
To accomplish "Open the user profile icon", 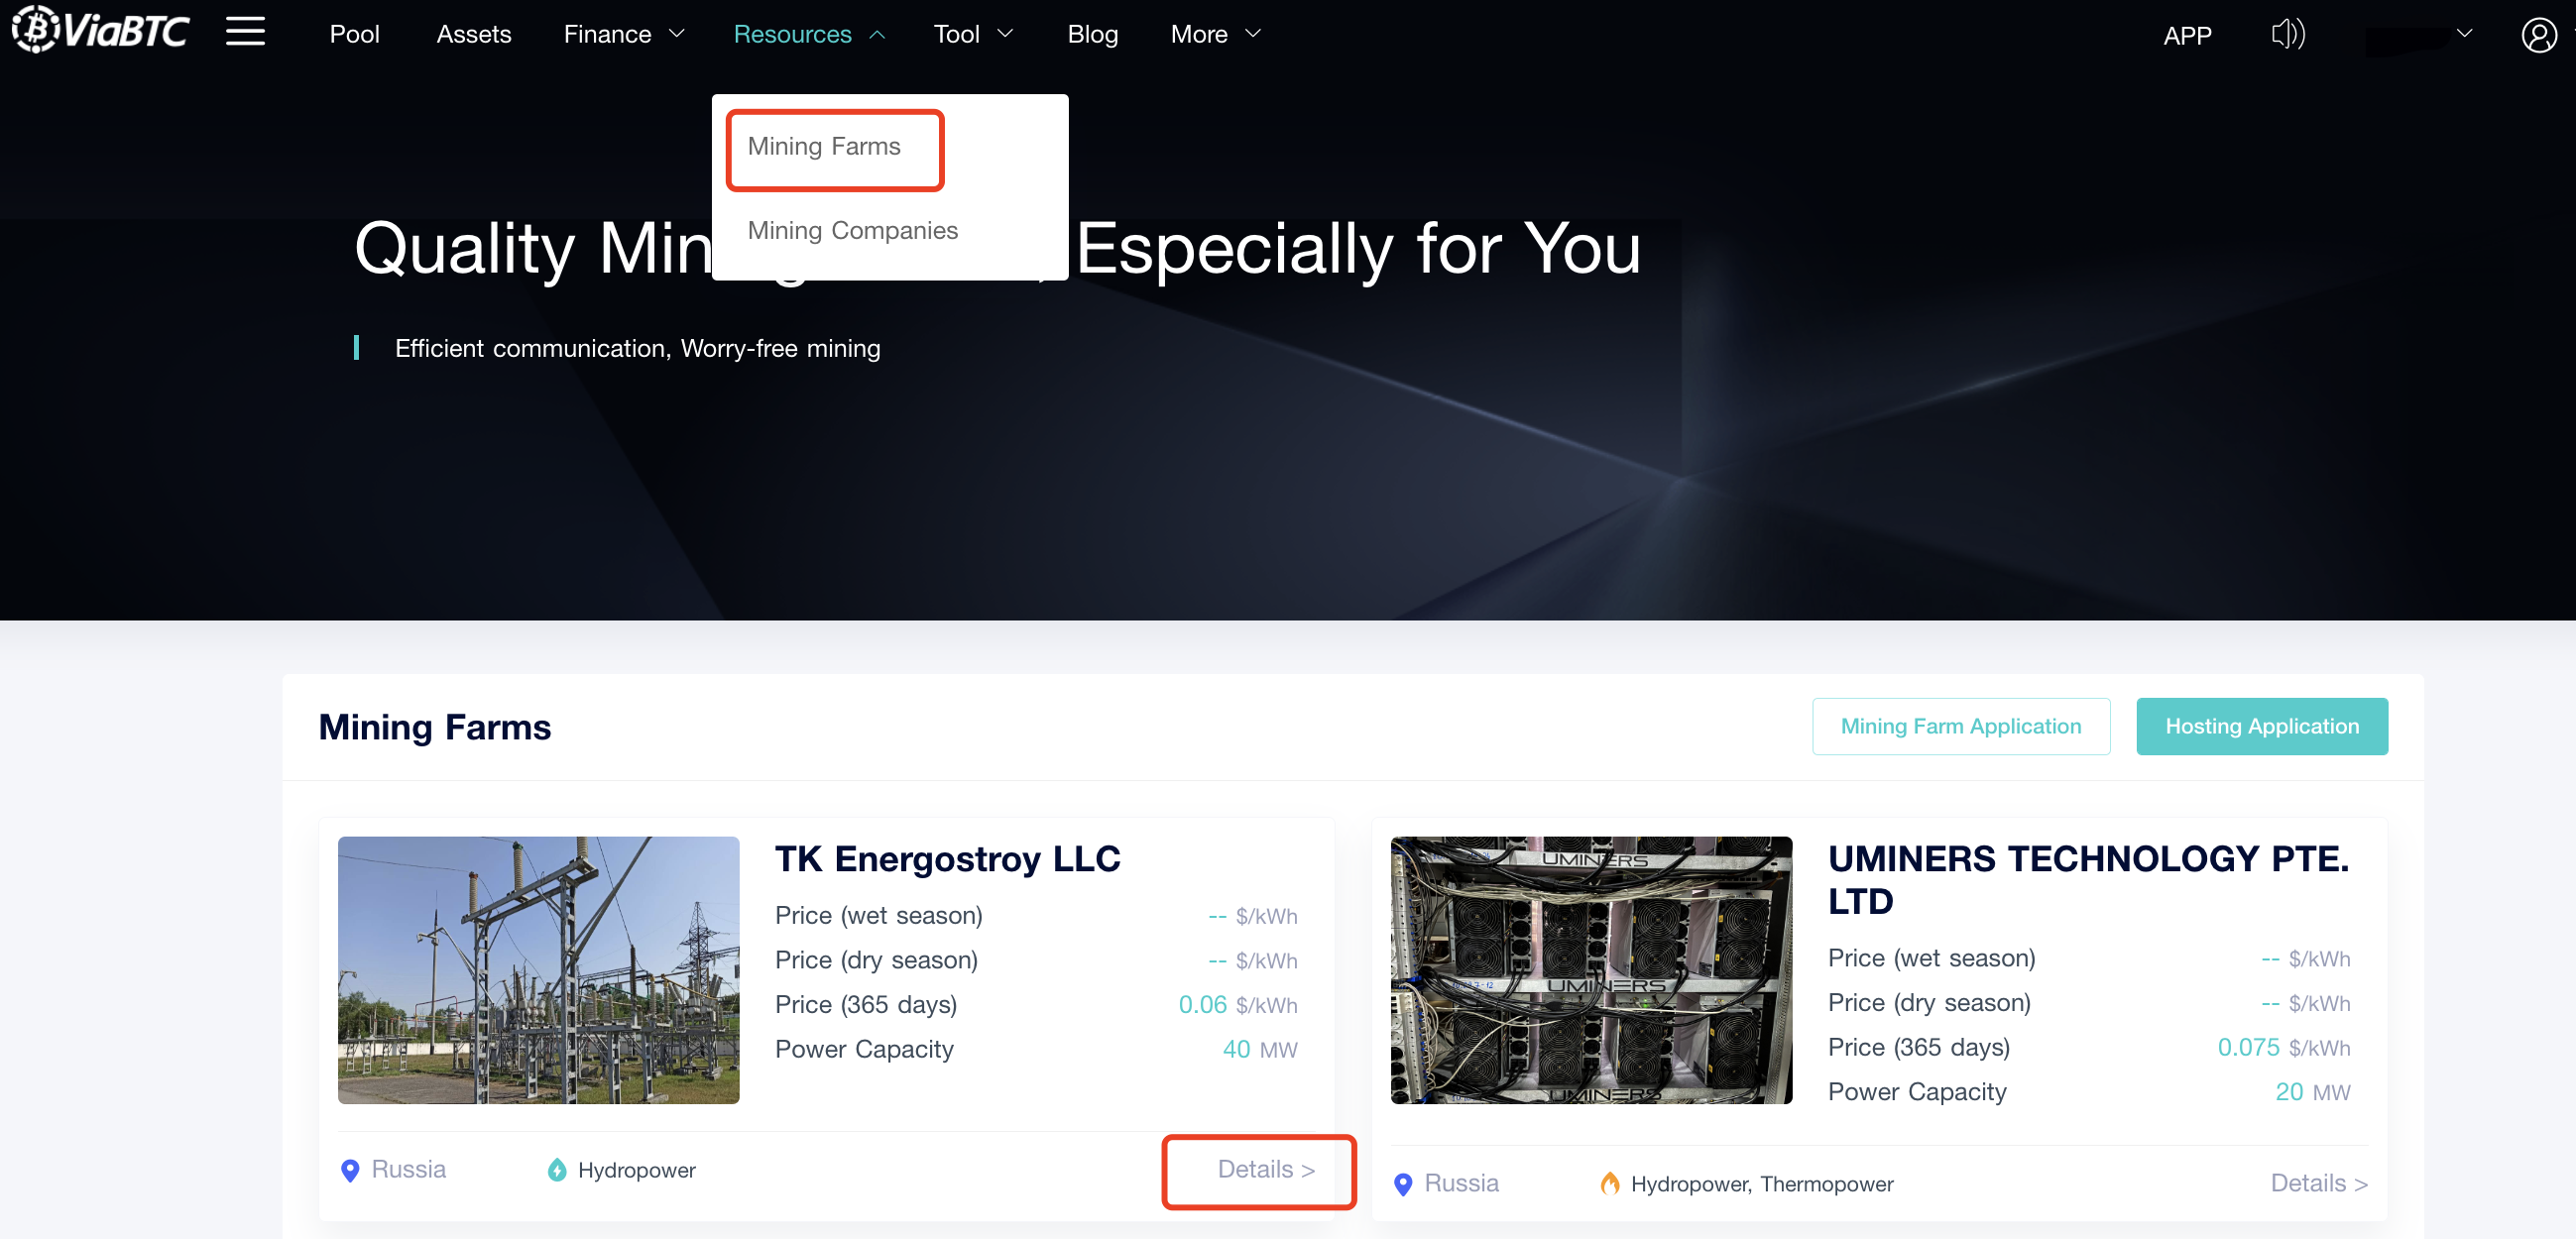I will pos(2538,35).
